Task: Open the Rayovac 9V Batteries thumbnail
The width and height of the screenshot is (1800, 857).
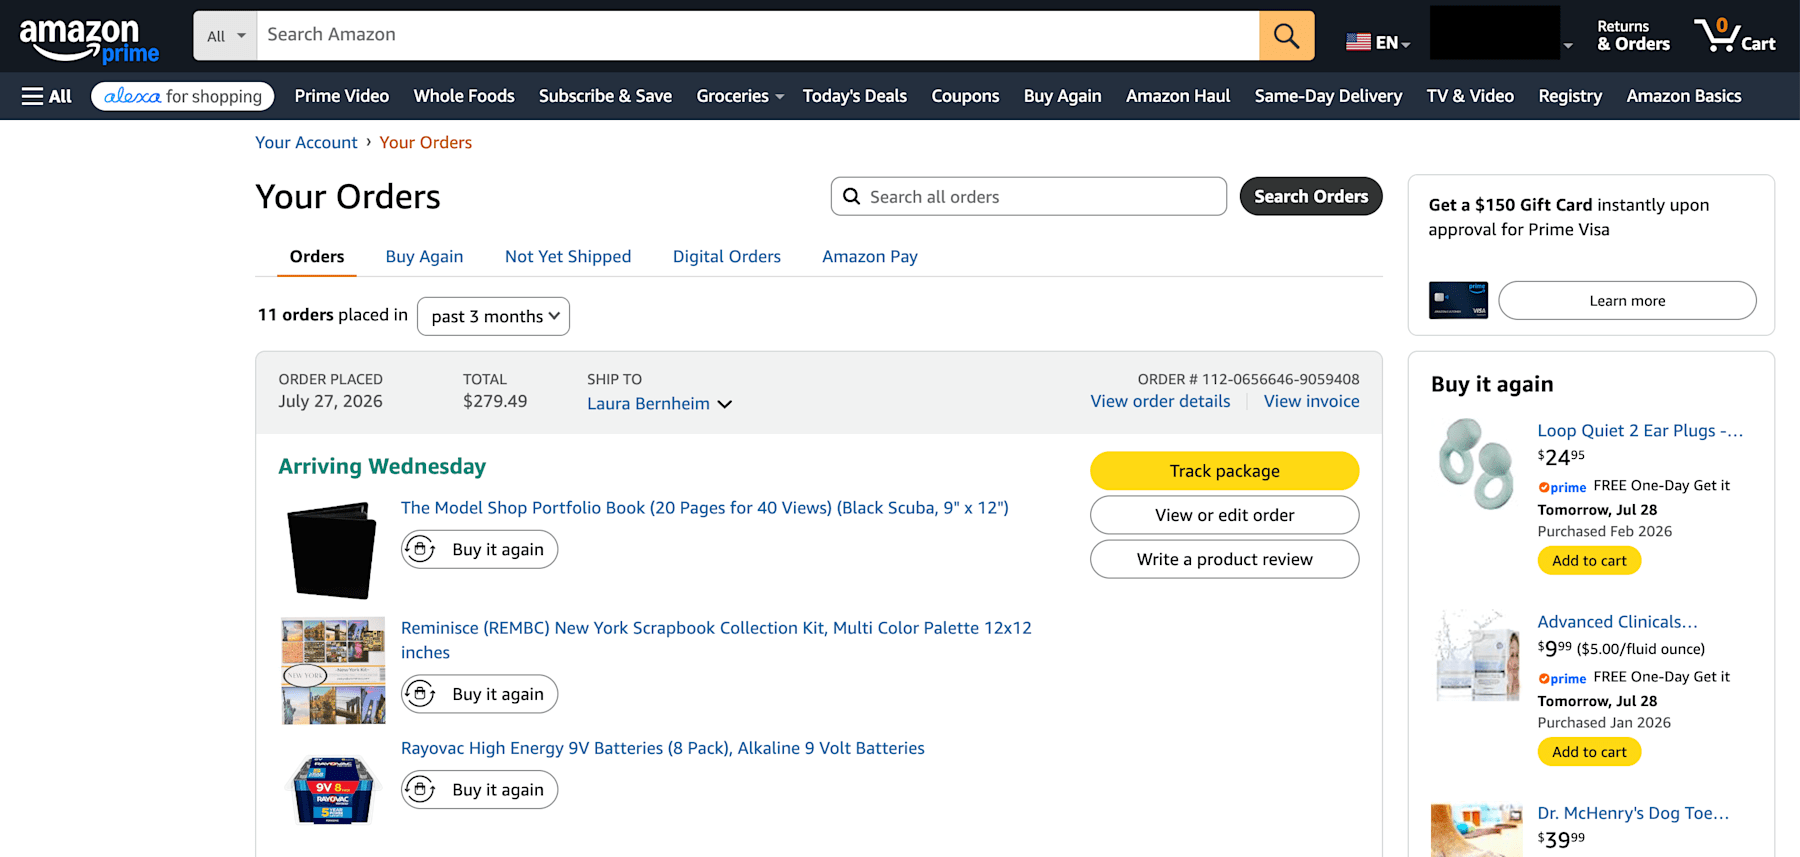Action: [x=333, y=789]
